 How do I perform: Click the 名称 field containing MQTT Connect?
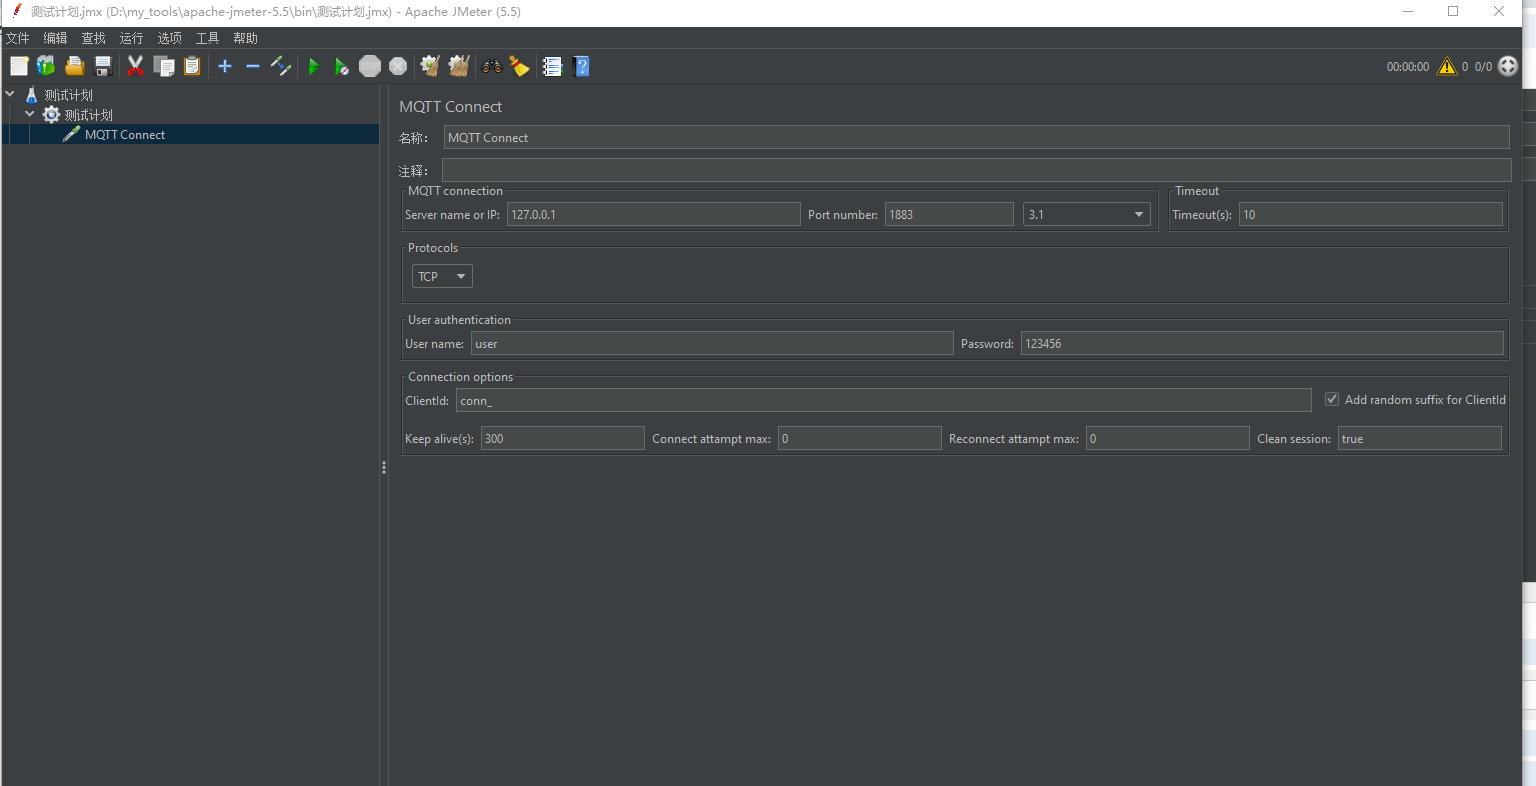tap(976, 137)
